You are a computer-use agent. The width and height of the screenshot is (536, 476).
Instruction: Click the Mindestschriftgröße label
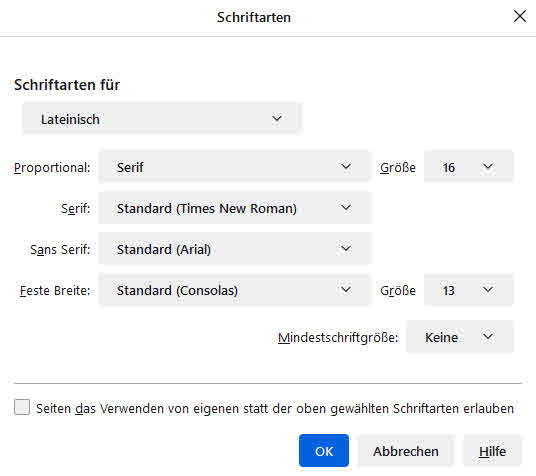pos(338,338)
